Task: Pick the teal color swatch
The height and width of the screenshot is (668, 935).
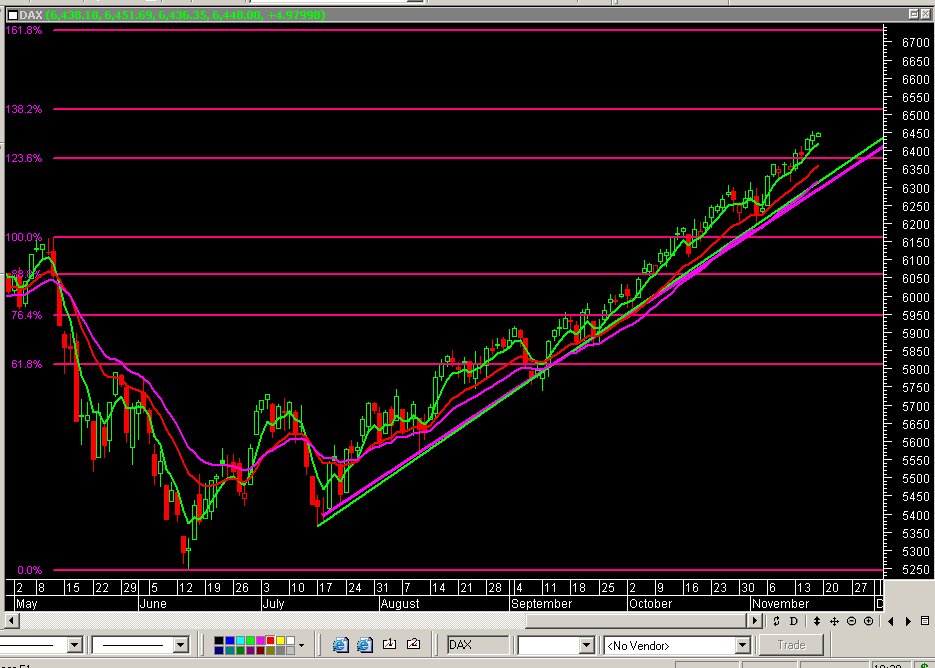Action: (230, 650)
